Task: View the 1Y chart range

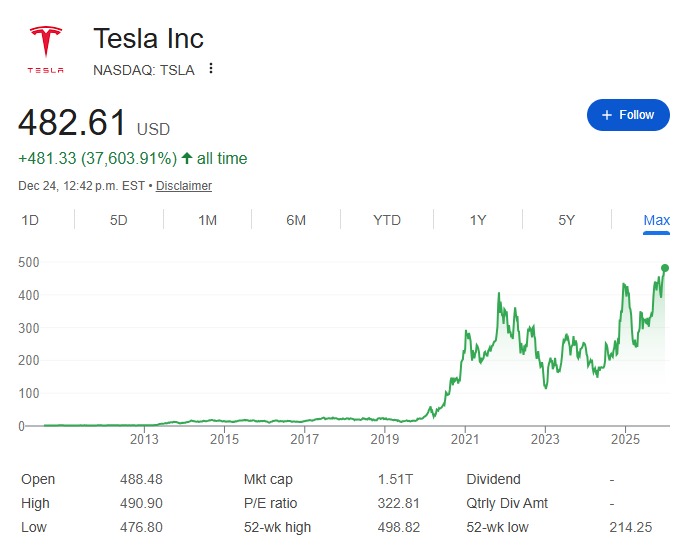Action: [478, 220]
